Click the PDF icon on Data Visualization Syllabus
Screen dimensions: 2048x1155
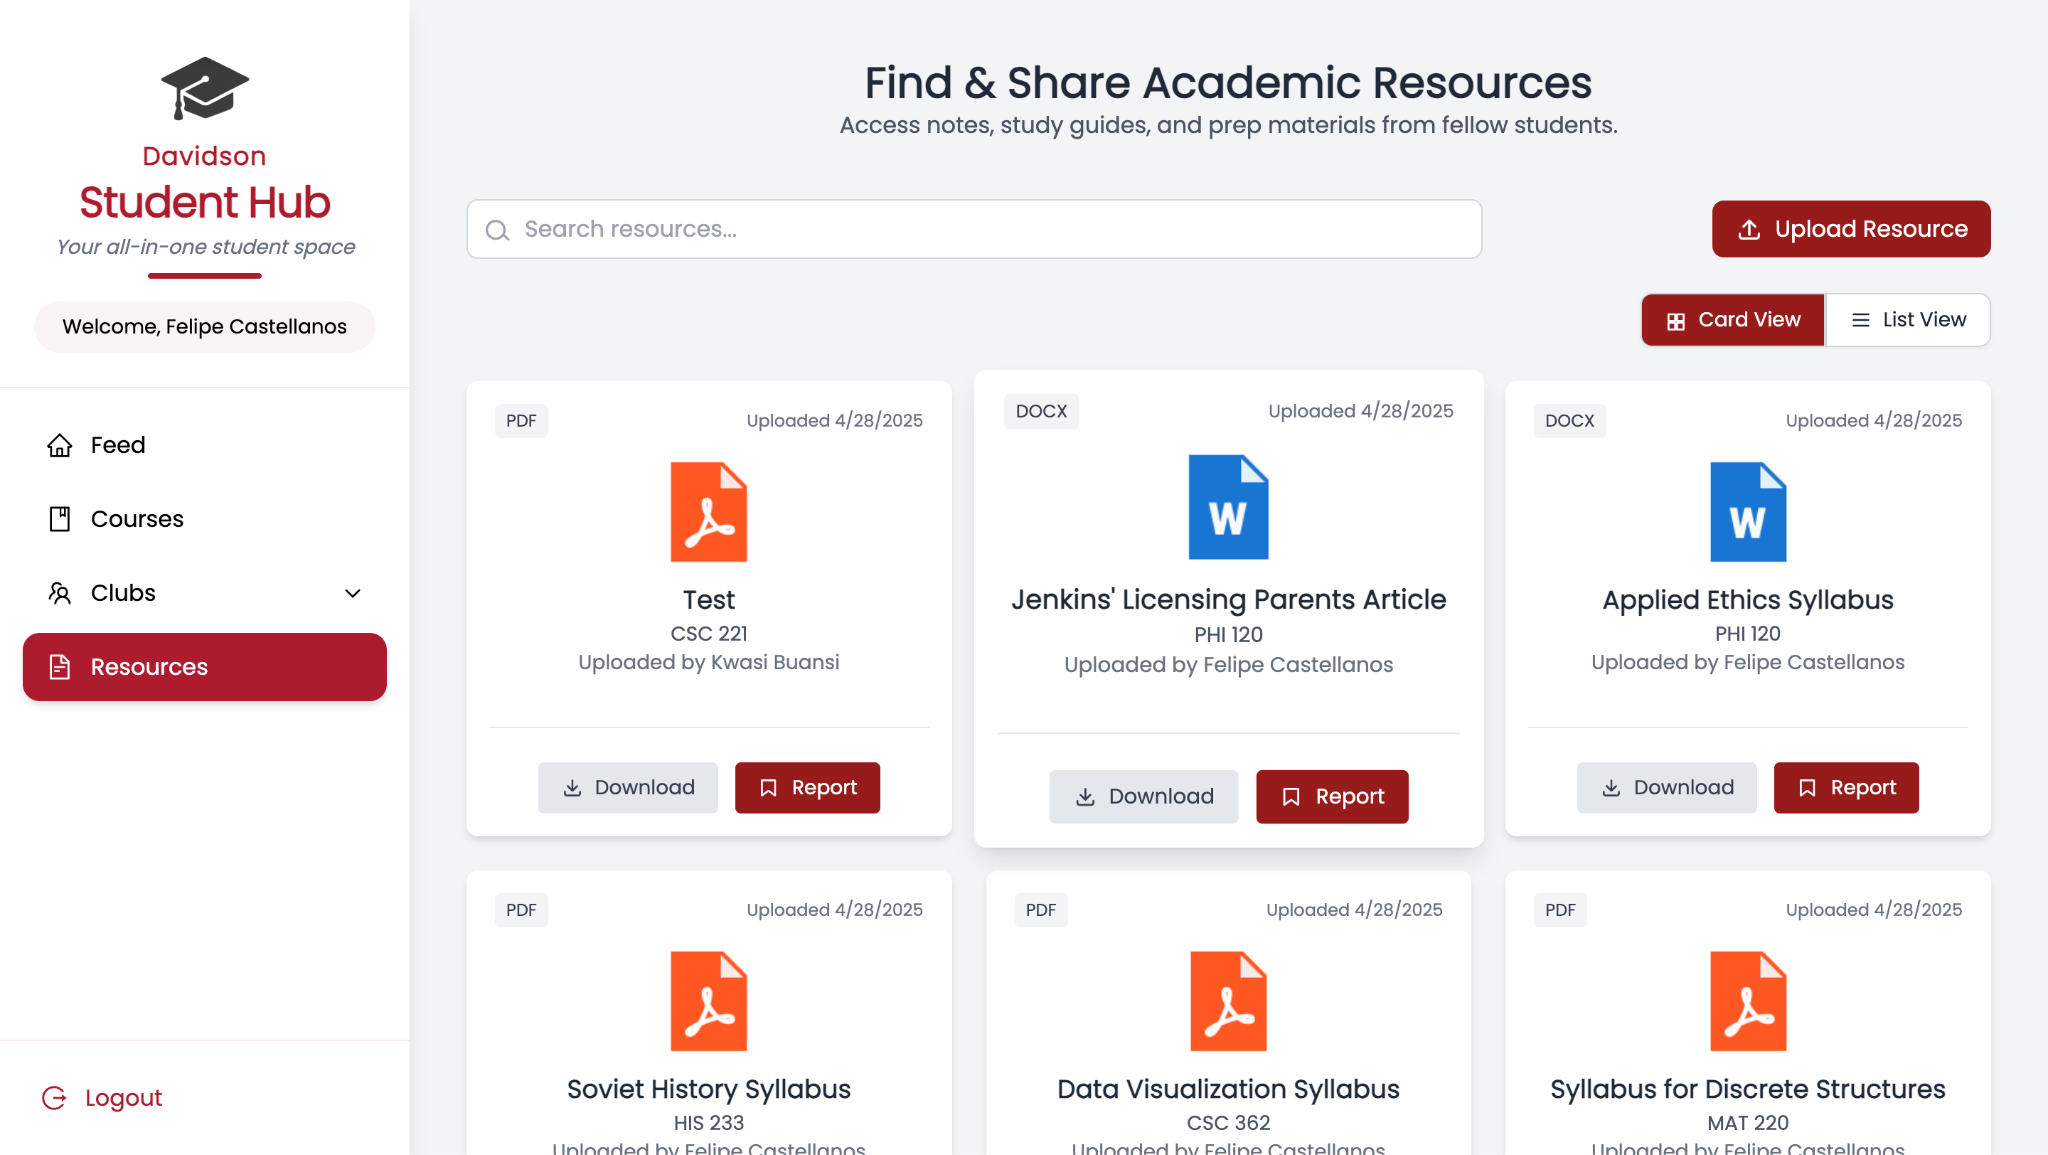tap(1228, 1000)
